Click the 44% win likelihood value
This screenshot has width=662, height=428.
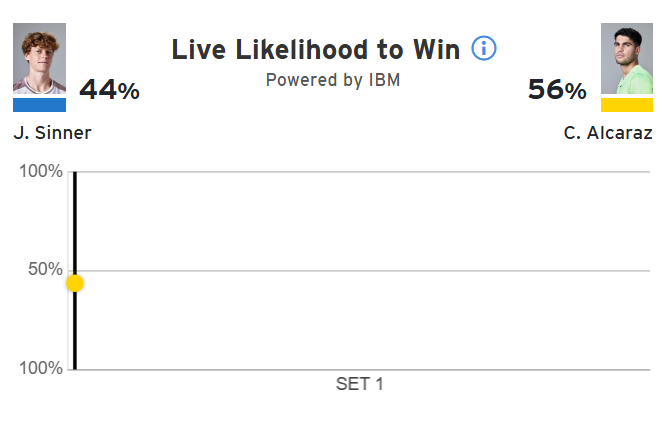(x=109, y=90)
